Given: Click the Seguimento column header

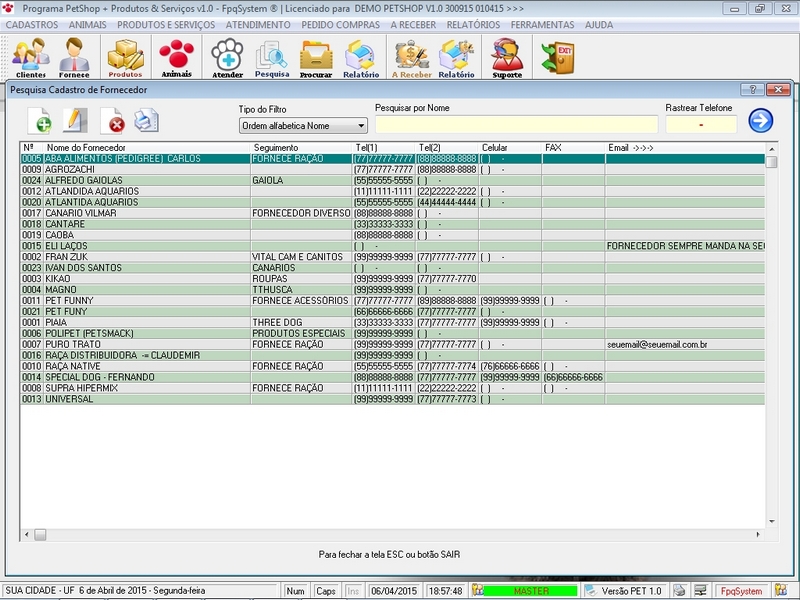Looking at the screenshot, I should point(301,147).
